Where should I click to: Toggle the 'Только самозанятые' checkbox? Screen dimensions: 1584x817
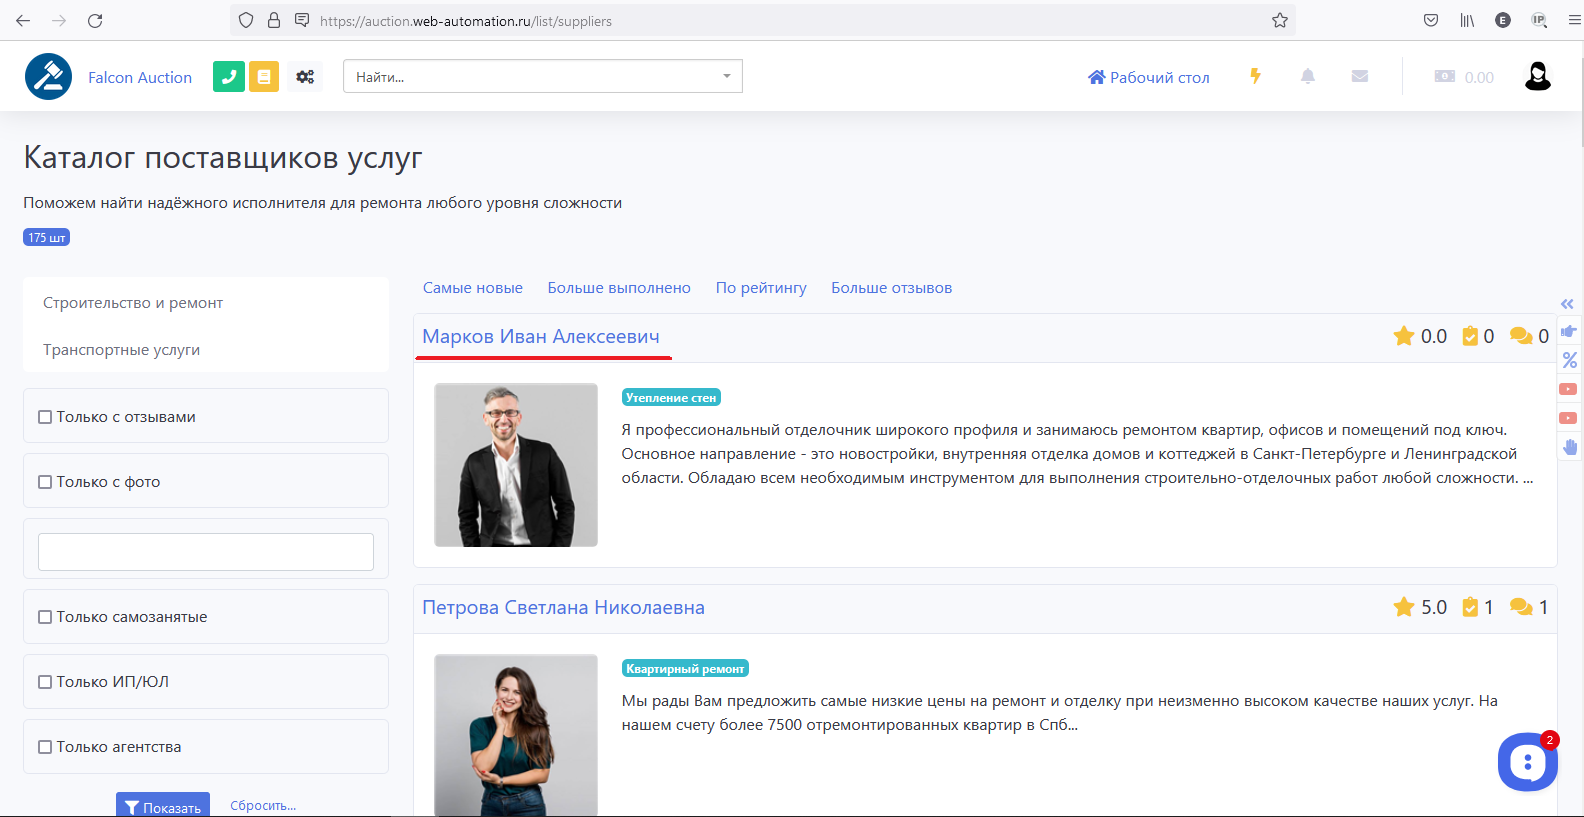coord(45,617)
